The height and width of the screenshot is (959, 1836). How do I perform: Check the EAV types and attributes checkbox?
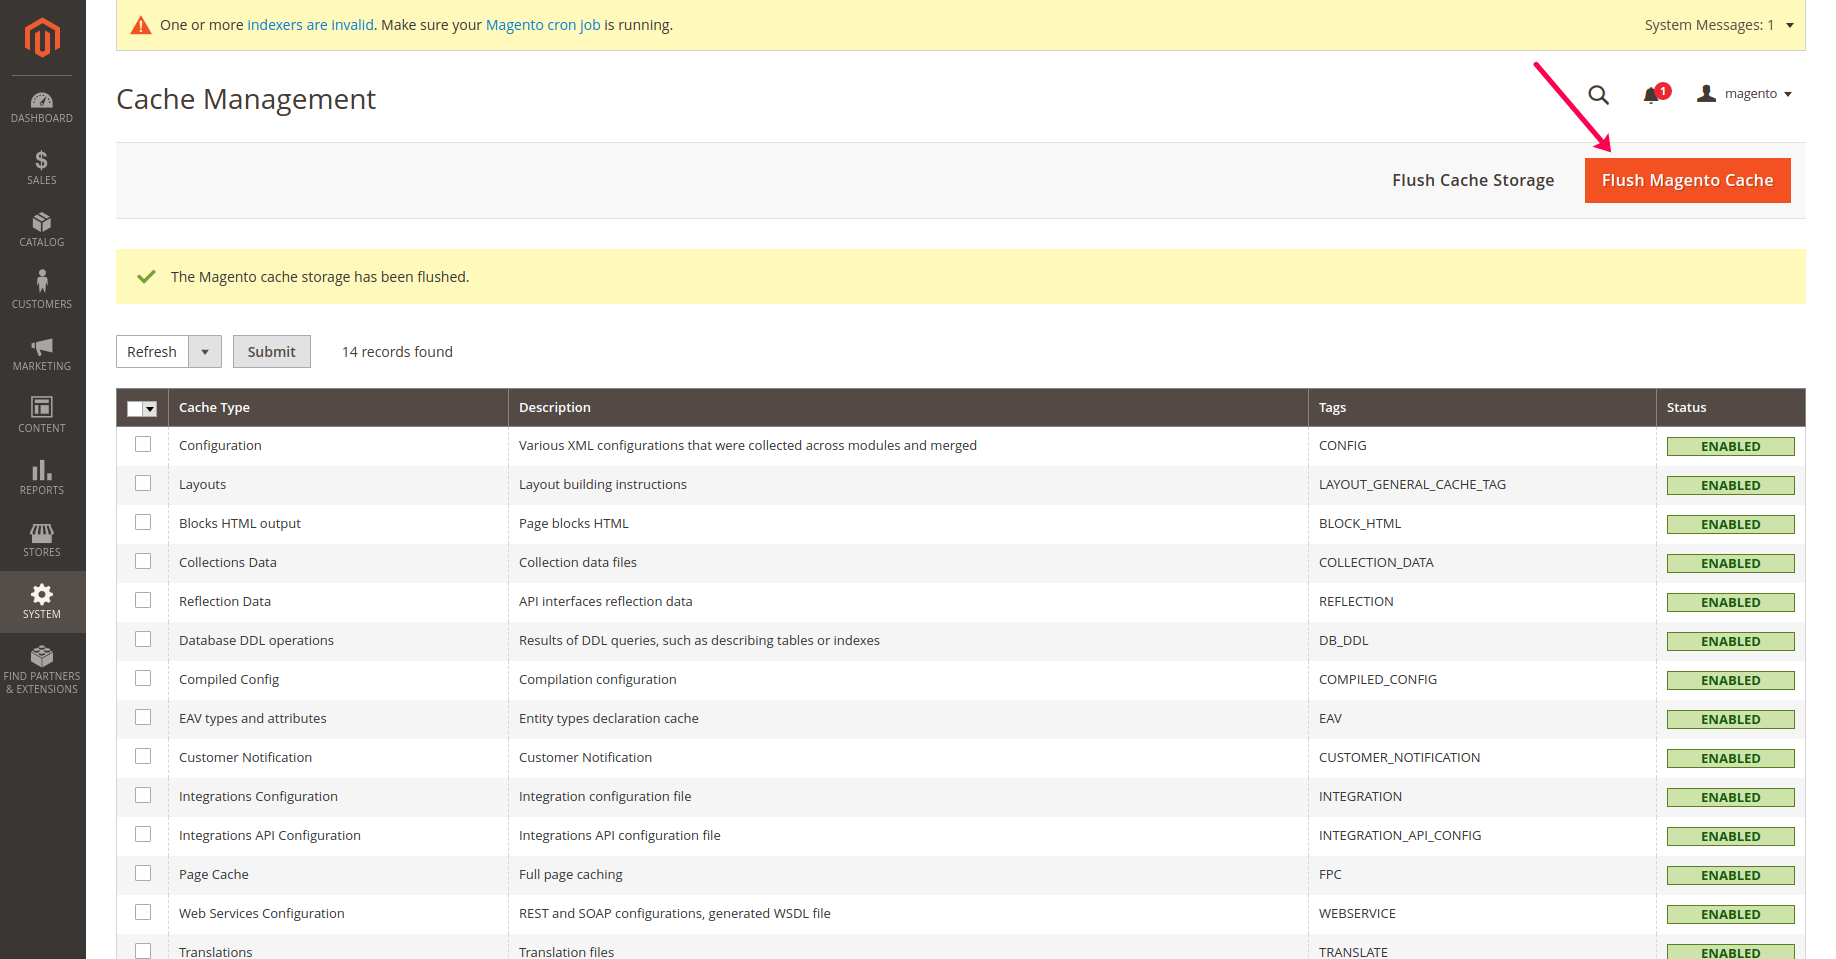[x=143, y=717]
